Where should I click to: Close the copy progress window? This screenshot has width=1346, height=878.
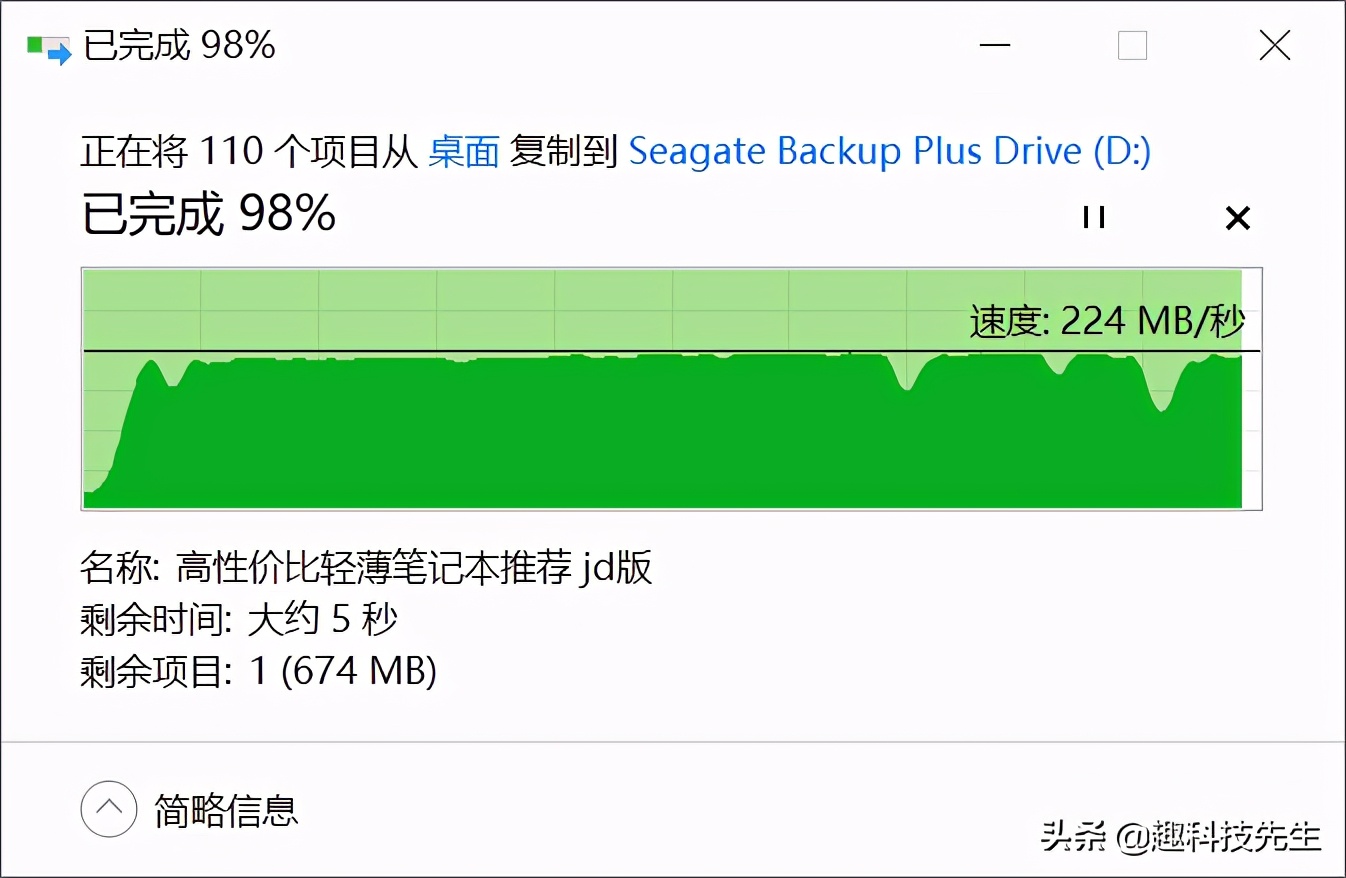[x=1274, y=46]
